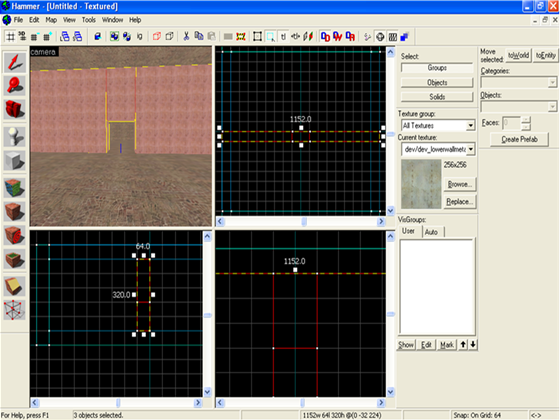Click the larger grid size icon
The width and height of the screenshot is (560, 420).
pyautogui.click(x=48, y=36)
